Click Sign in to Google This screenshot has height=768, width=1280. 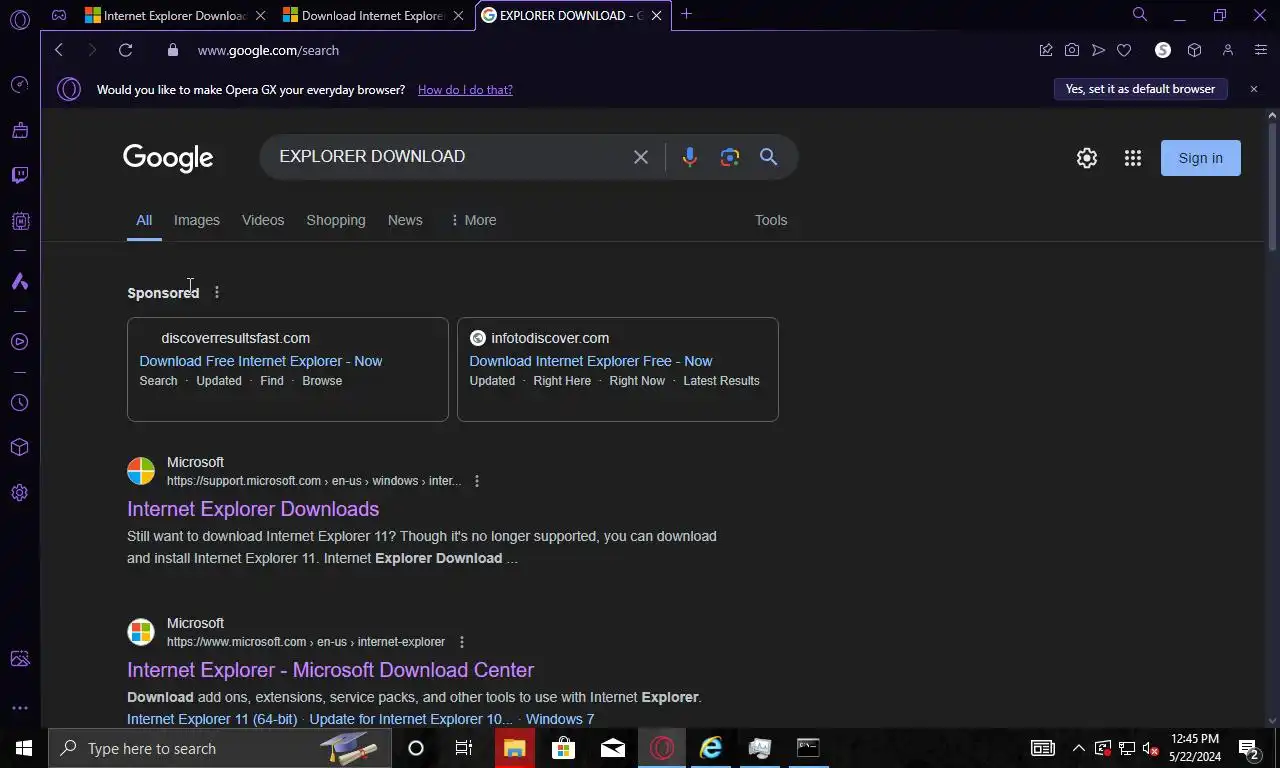click(x=1200, y=158)
